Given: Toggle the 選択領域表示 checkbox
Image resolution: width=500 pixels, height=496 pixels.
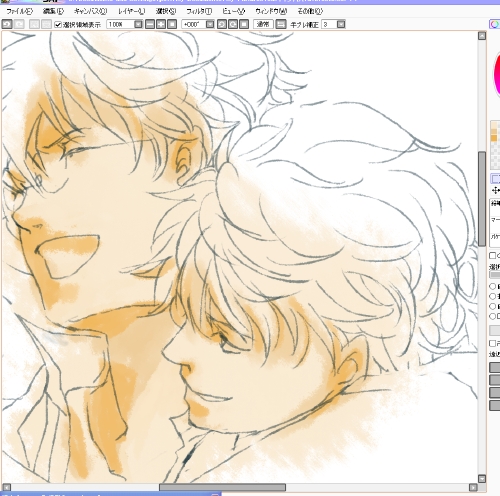Looking at the screenshot, I should coord(58,24).
